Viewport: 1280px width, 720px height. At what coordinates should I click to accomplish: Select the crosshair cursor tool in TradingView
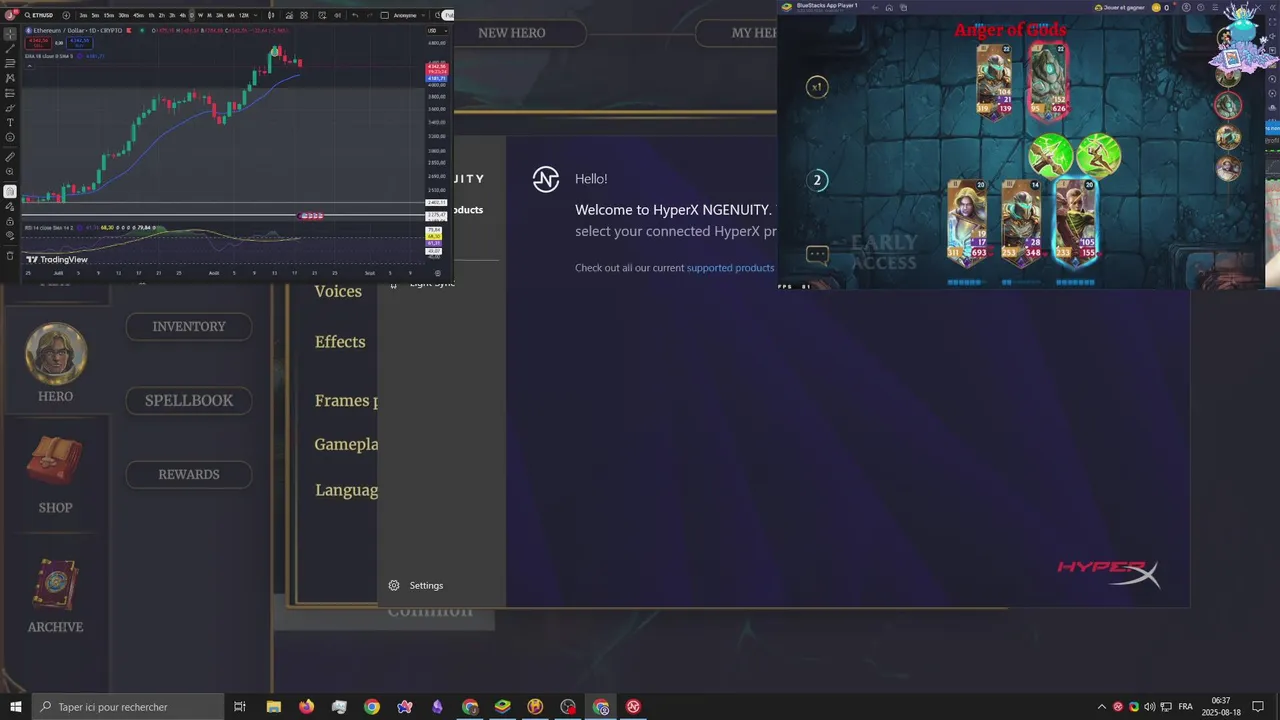click(10, 34)
